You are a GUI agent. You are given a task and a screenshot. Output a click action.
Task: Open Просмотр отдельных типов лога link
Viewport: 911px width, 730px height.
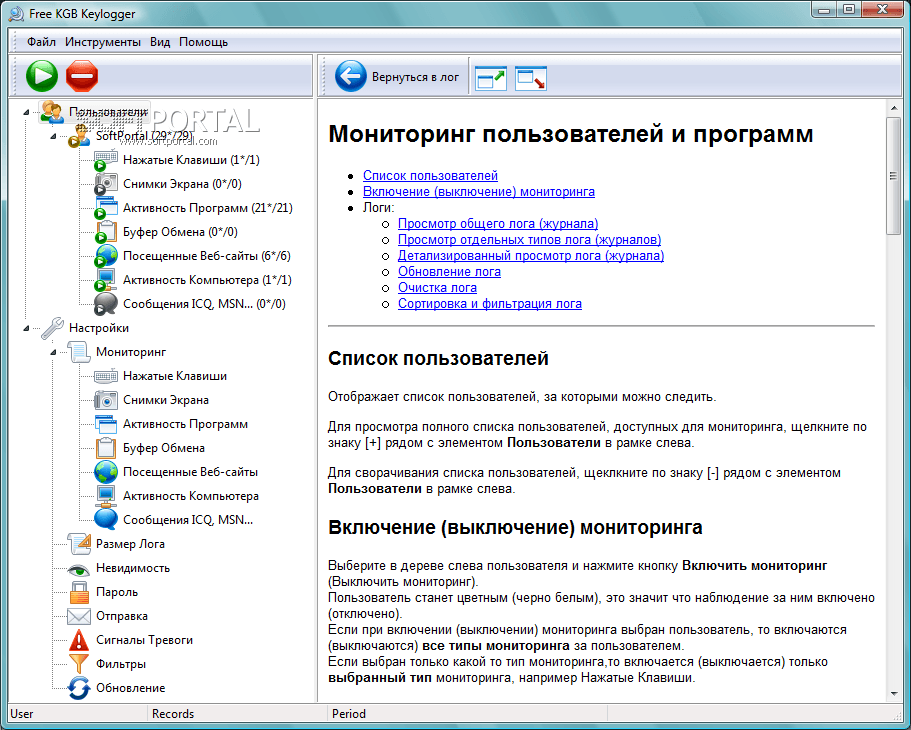[529, 239]
